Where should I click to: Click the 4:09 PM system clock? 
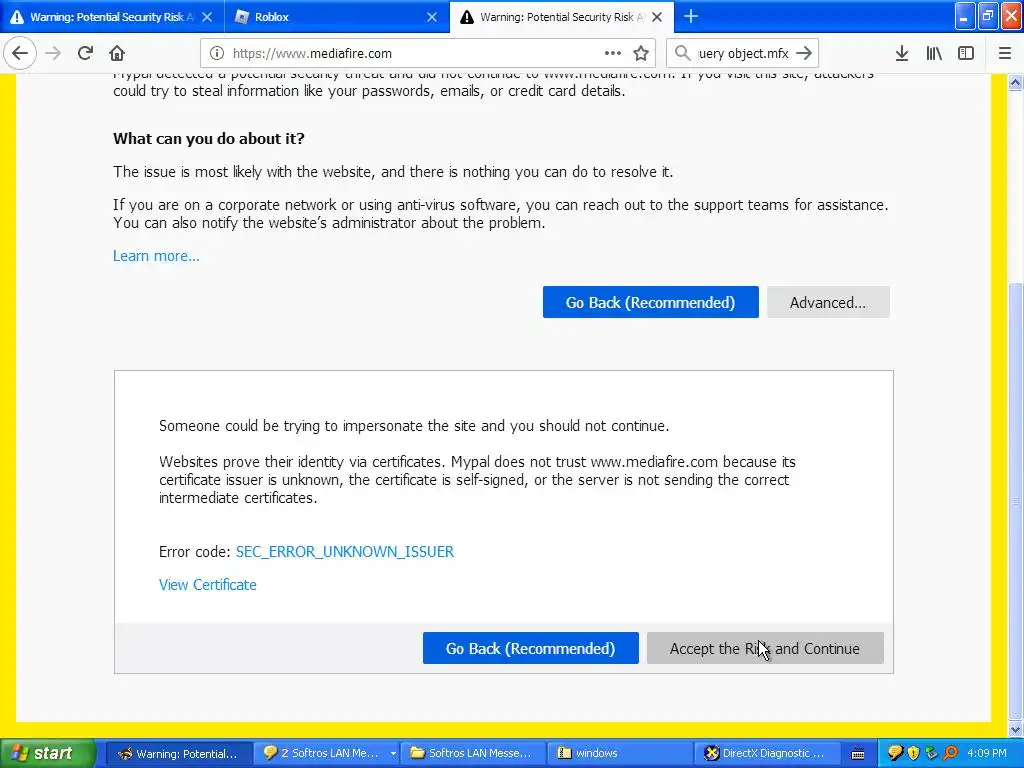[987, 754]
